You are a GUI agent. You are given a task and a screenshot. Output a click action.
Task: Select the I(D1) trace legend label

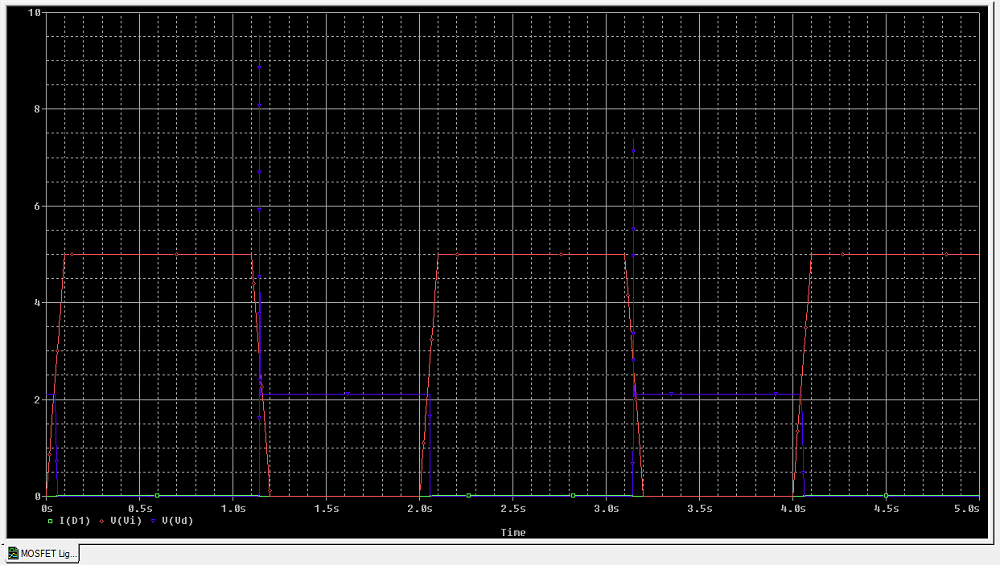pyautogui.click(x=75, y=521)
